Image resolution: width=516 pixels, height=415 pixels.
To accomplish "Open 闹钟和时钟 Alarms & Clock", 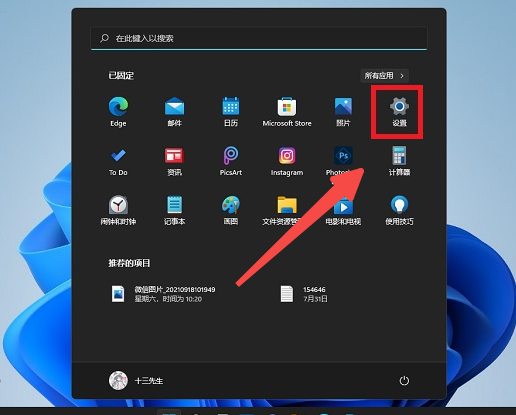I will coord(118,210).
